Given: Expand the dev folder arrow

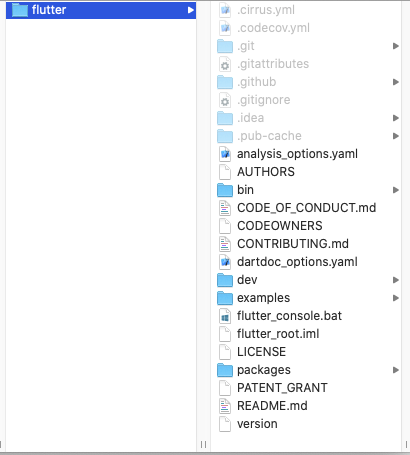Looking at the screenshot, I should point(396,280).
